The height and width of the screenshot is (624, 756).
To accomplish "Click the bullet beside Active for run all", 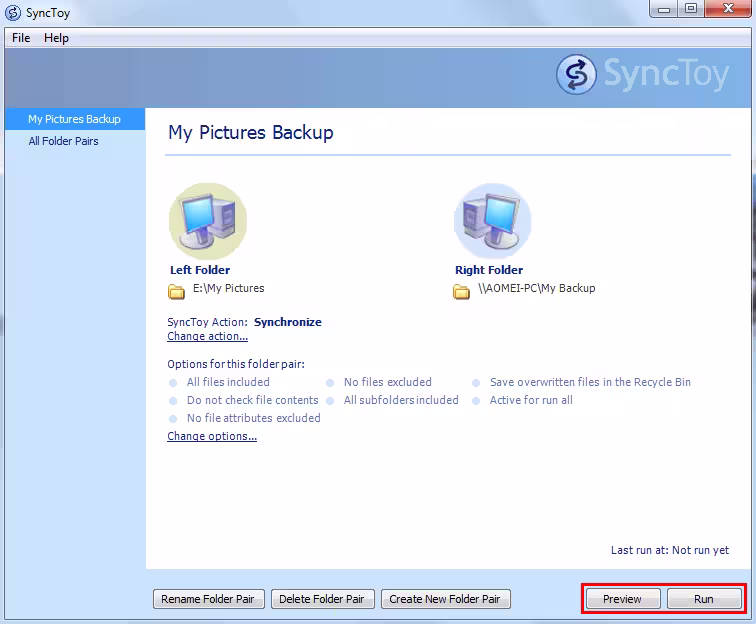I will point(476,401).
